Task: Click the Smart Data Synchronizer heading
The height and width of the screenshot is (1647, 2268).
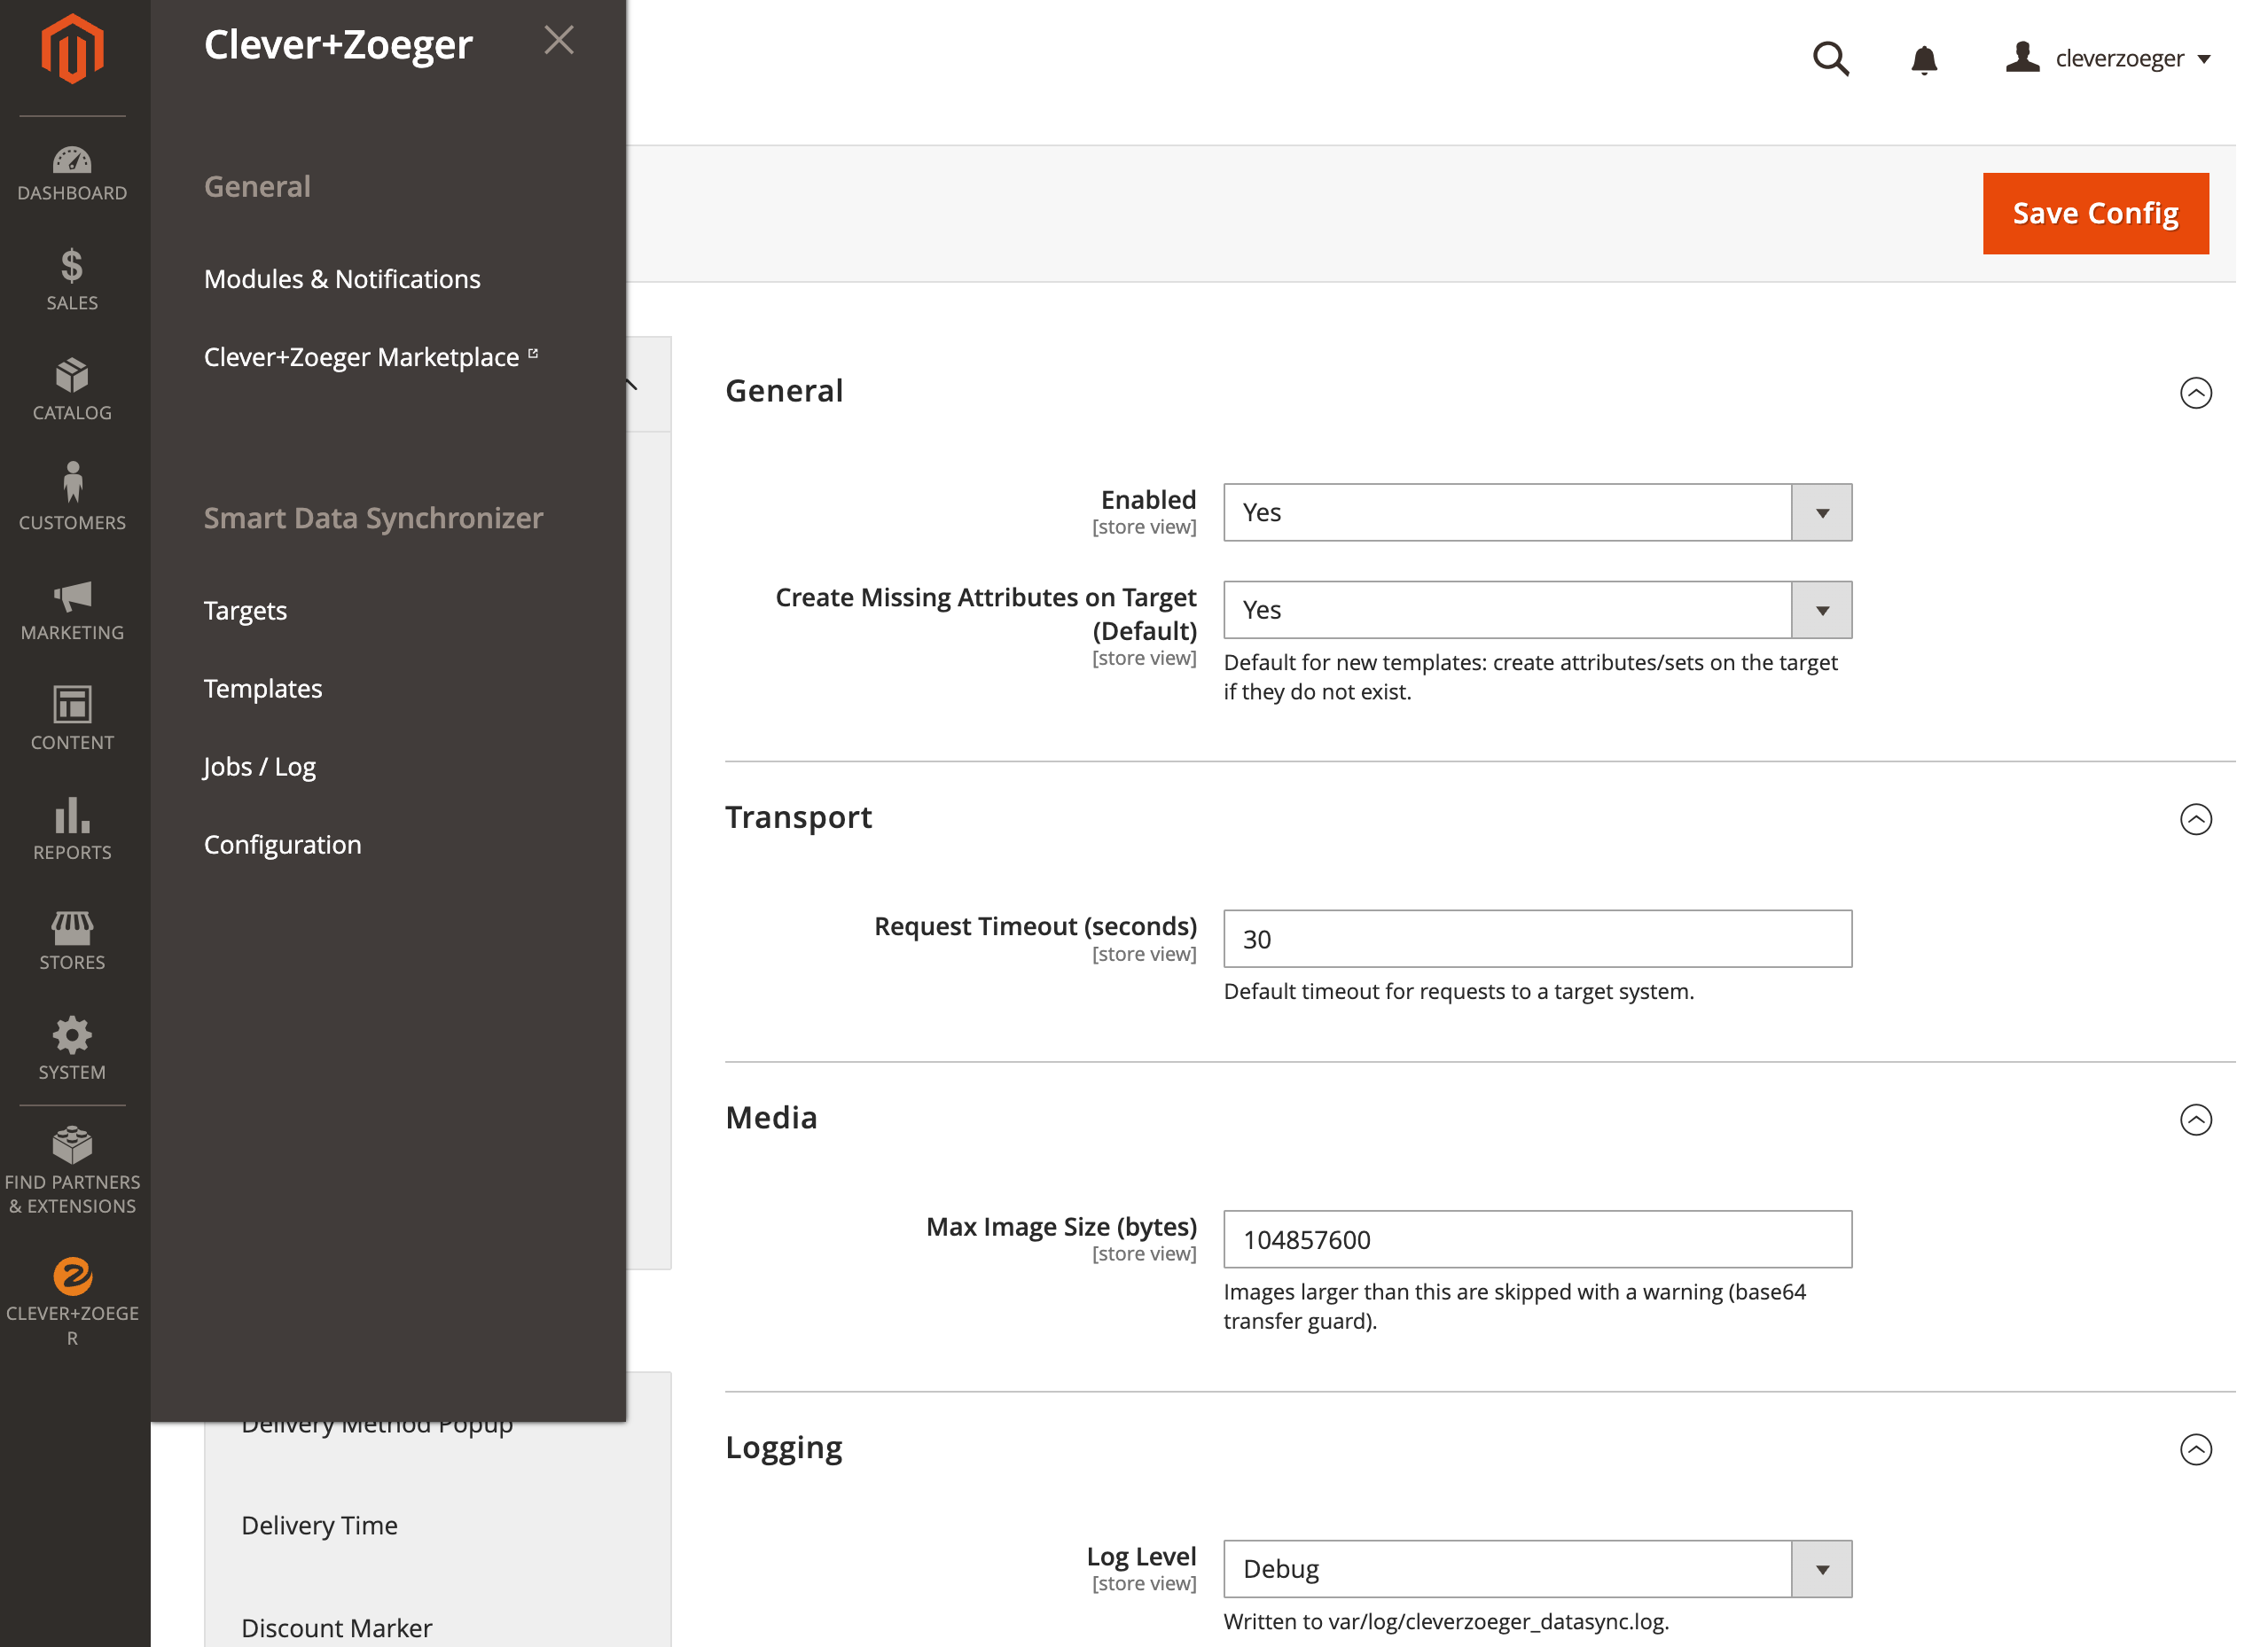Action: tap(373, 518)
